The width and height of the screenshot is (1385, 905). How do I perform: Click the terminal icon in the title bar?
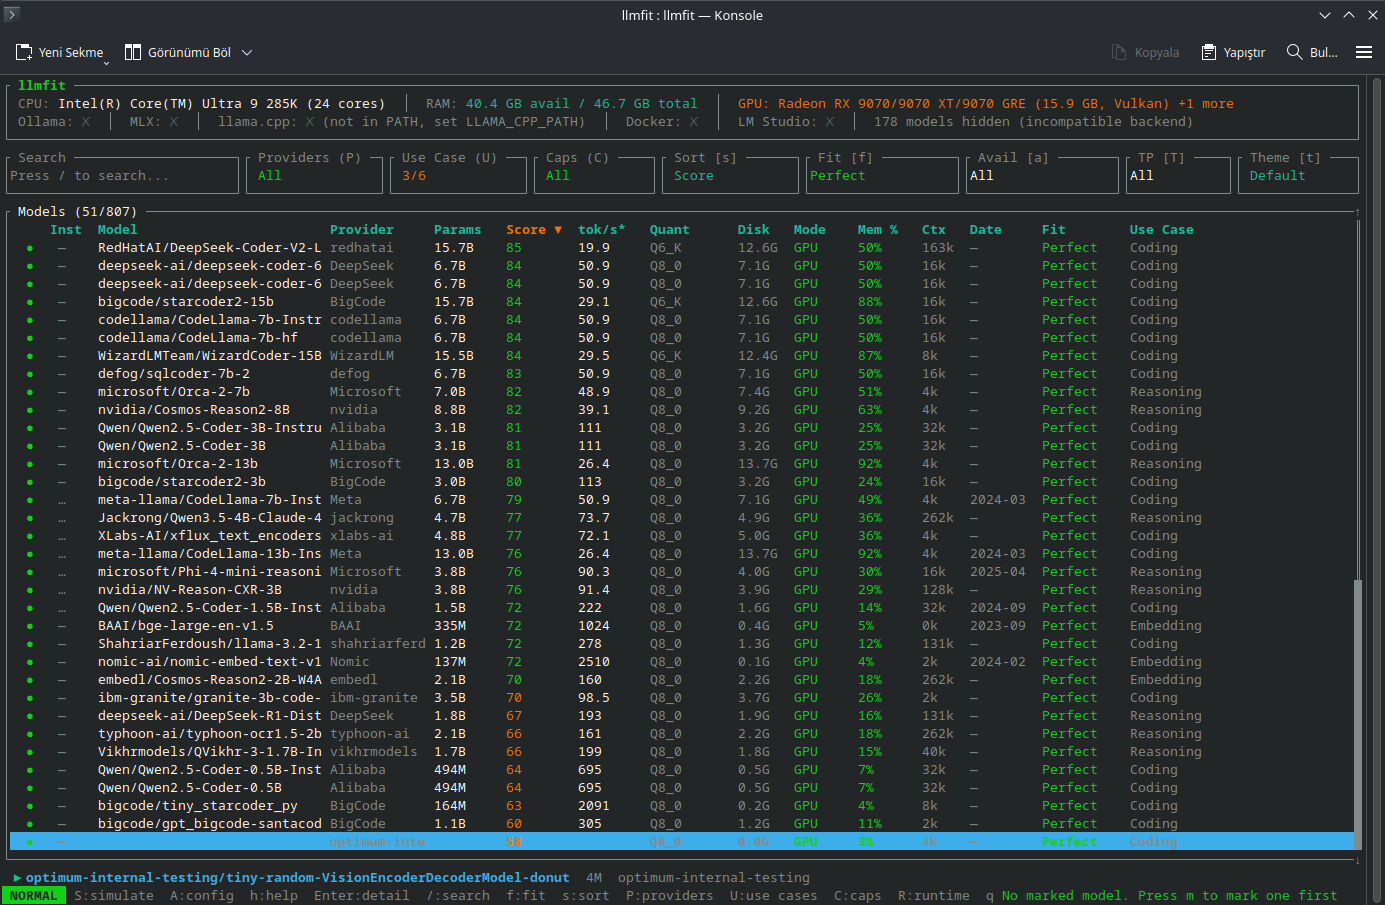point(12,15)
